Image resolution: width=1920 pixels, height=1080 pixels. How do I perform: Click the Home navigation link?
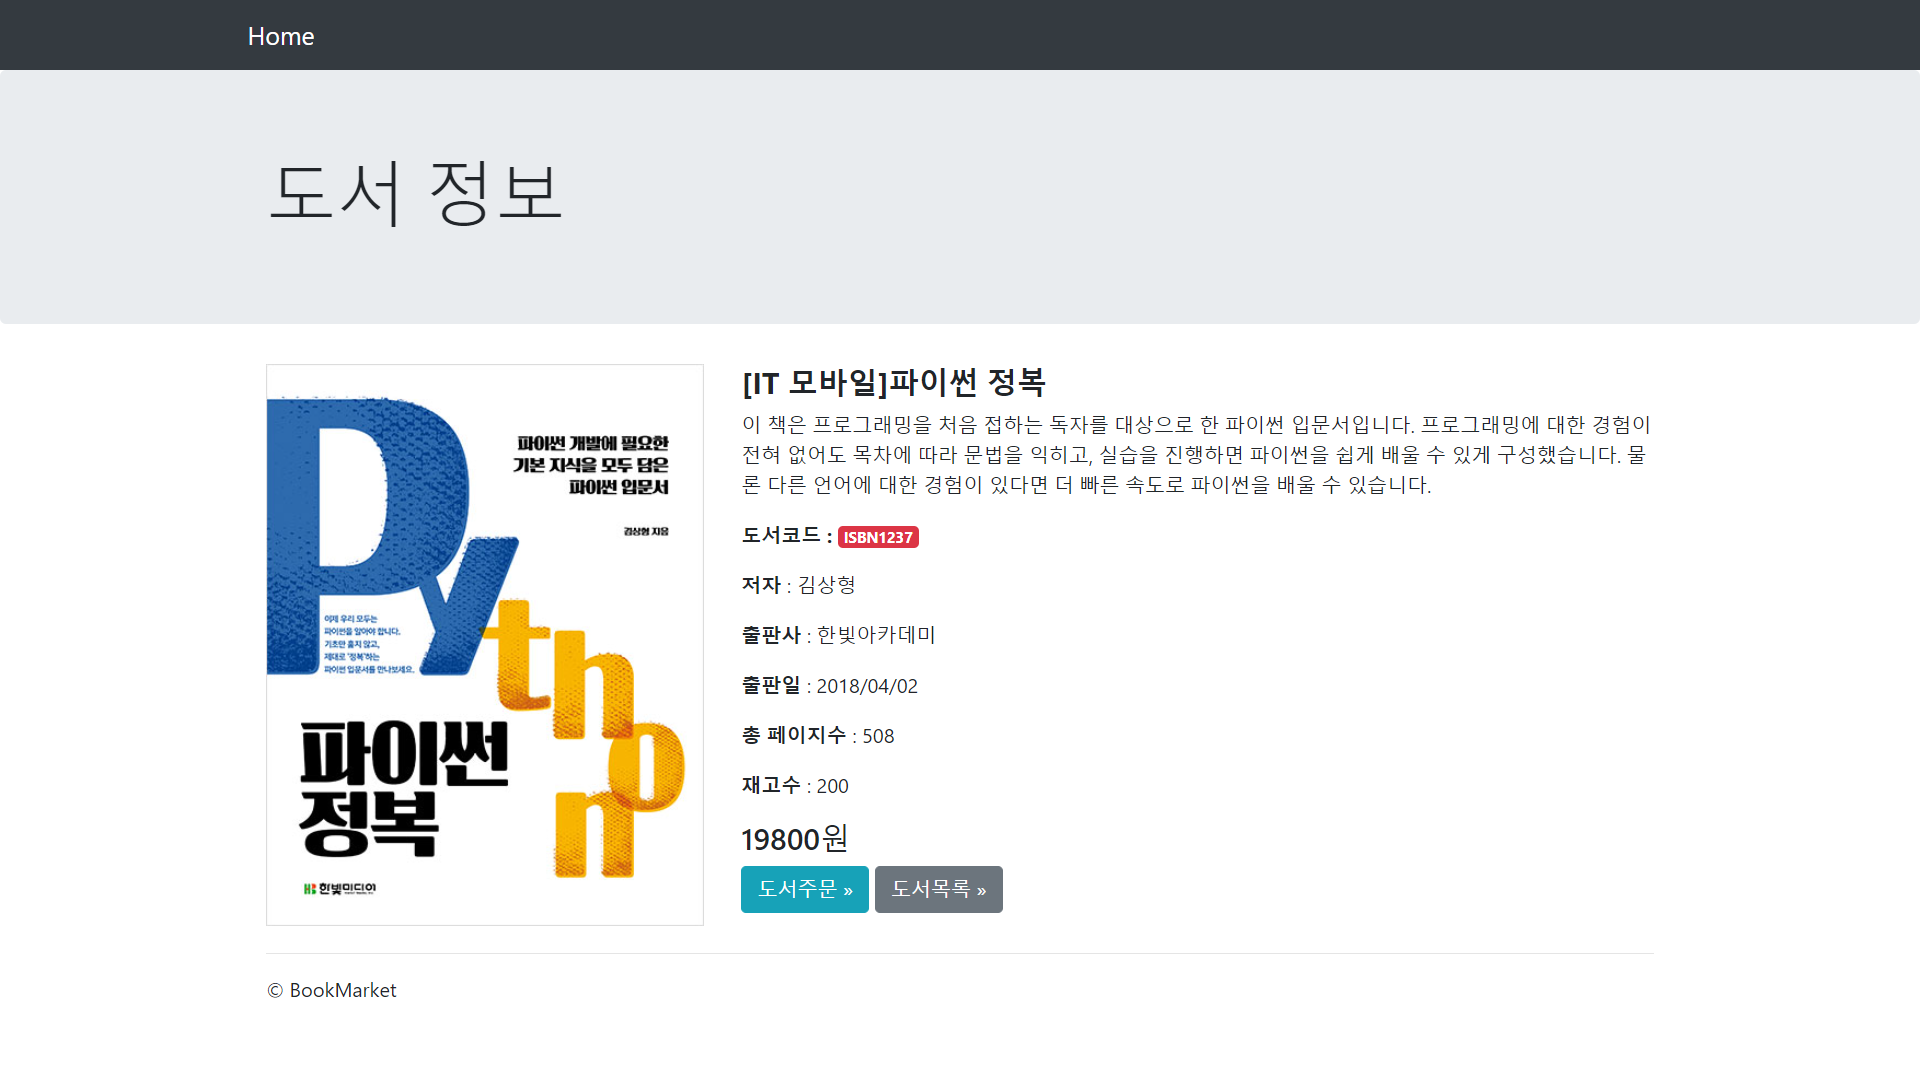(x=281, y=36)
